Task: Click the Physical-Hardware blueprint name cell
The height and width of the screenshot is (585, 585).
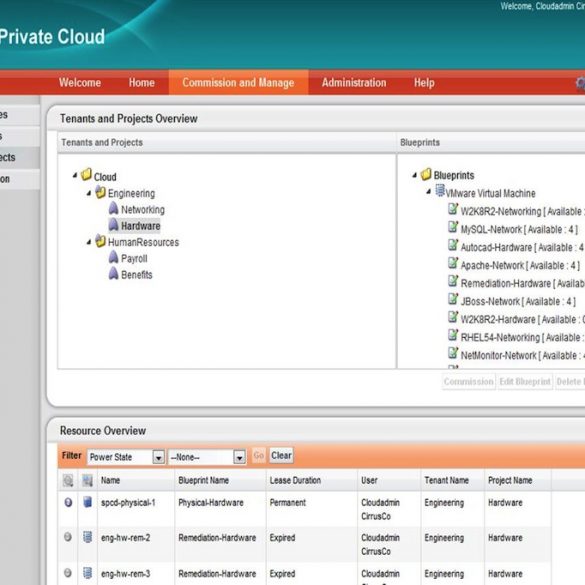Action: click(211, 503)
